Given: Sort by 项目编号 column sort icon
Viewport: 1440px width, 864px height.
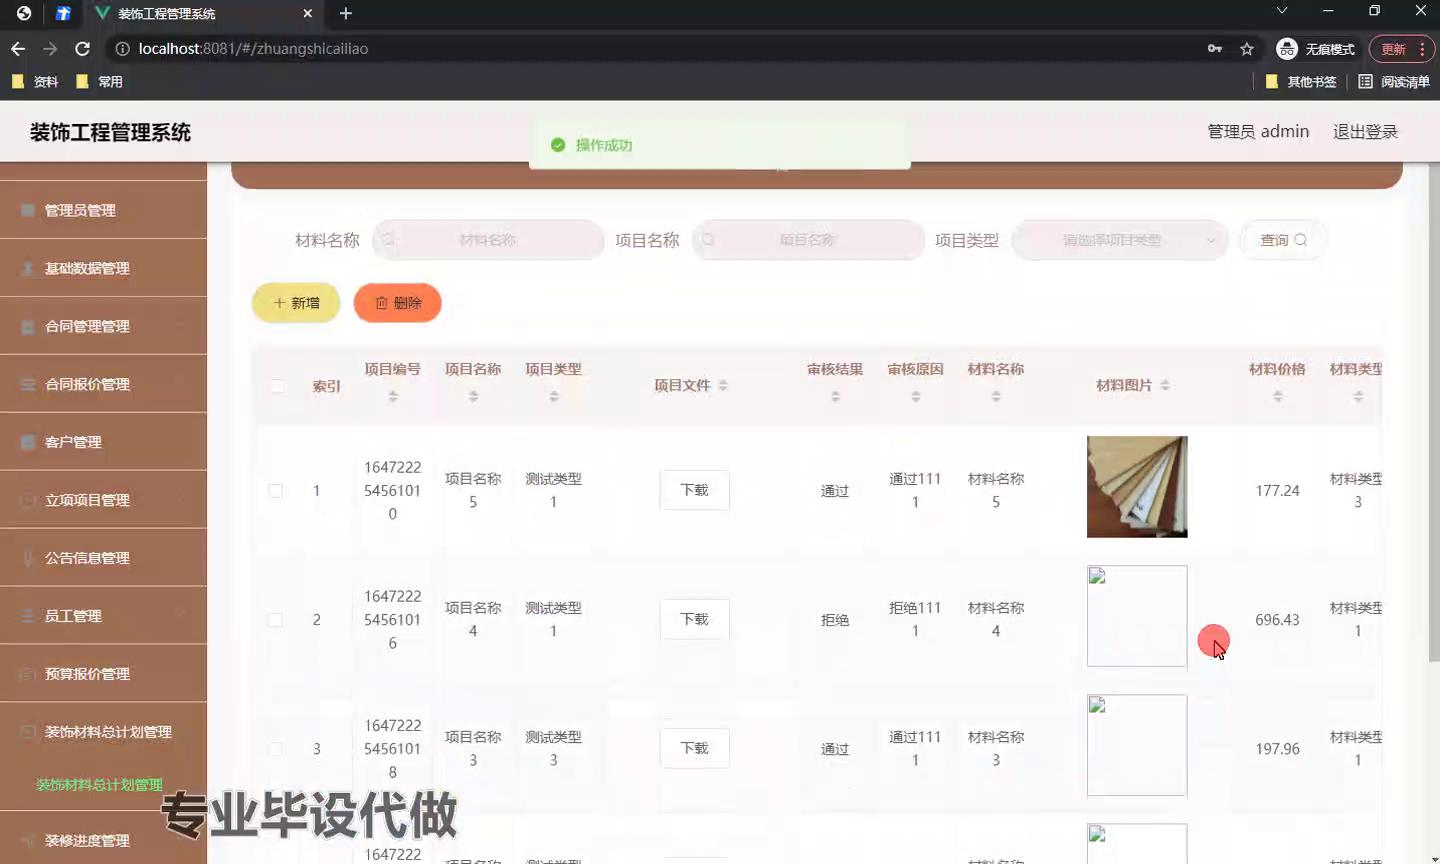Looking at the screenshot, I should pyautogui.click(x=393, y=397).
